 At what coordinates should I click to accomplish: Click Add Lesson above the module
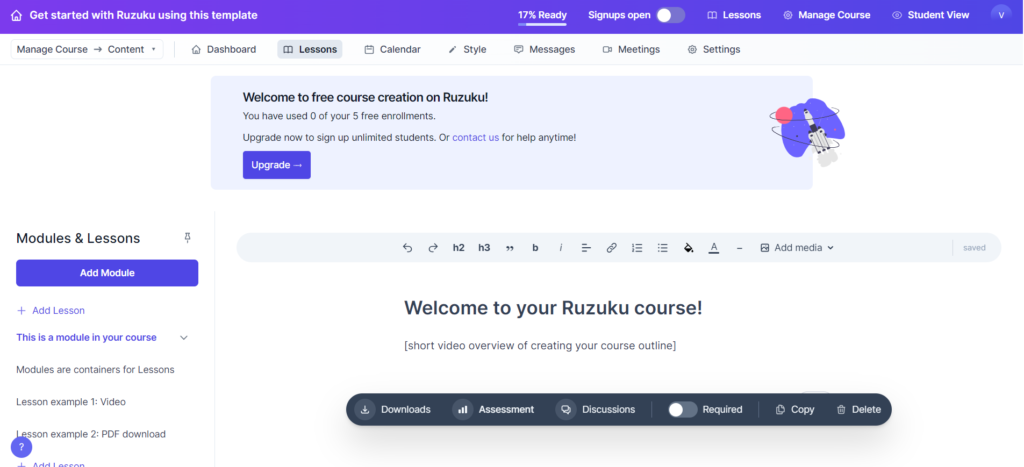coord(51,310)
